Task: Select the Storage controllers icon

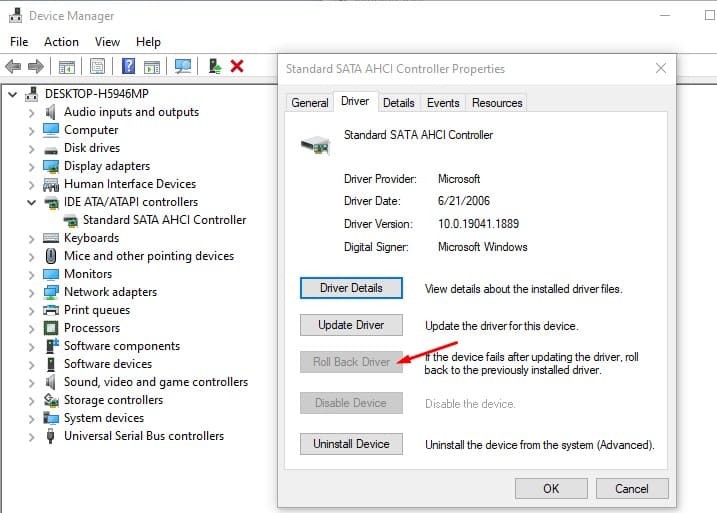Action: [x=51, y=400]
